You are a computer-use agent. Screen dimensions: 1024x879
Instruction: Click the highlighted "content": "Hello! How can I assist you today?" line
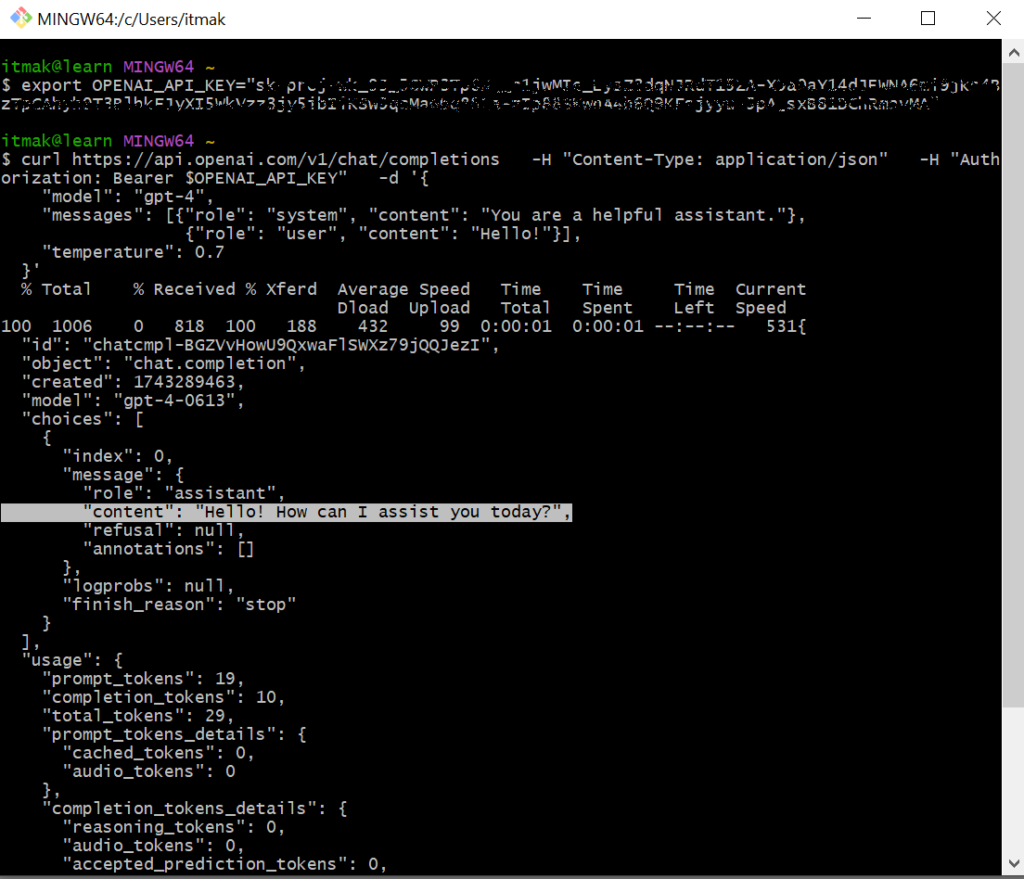point(287,512)
